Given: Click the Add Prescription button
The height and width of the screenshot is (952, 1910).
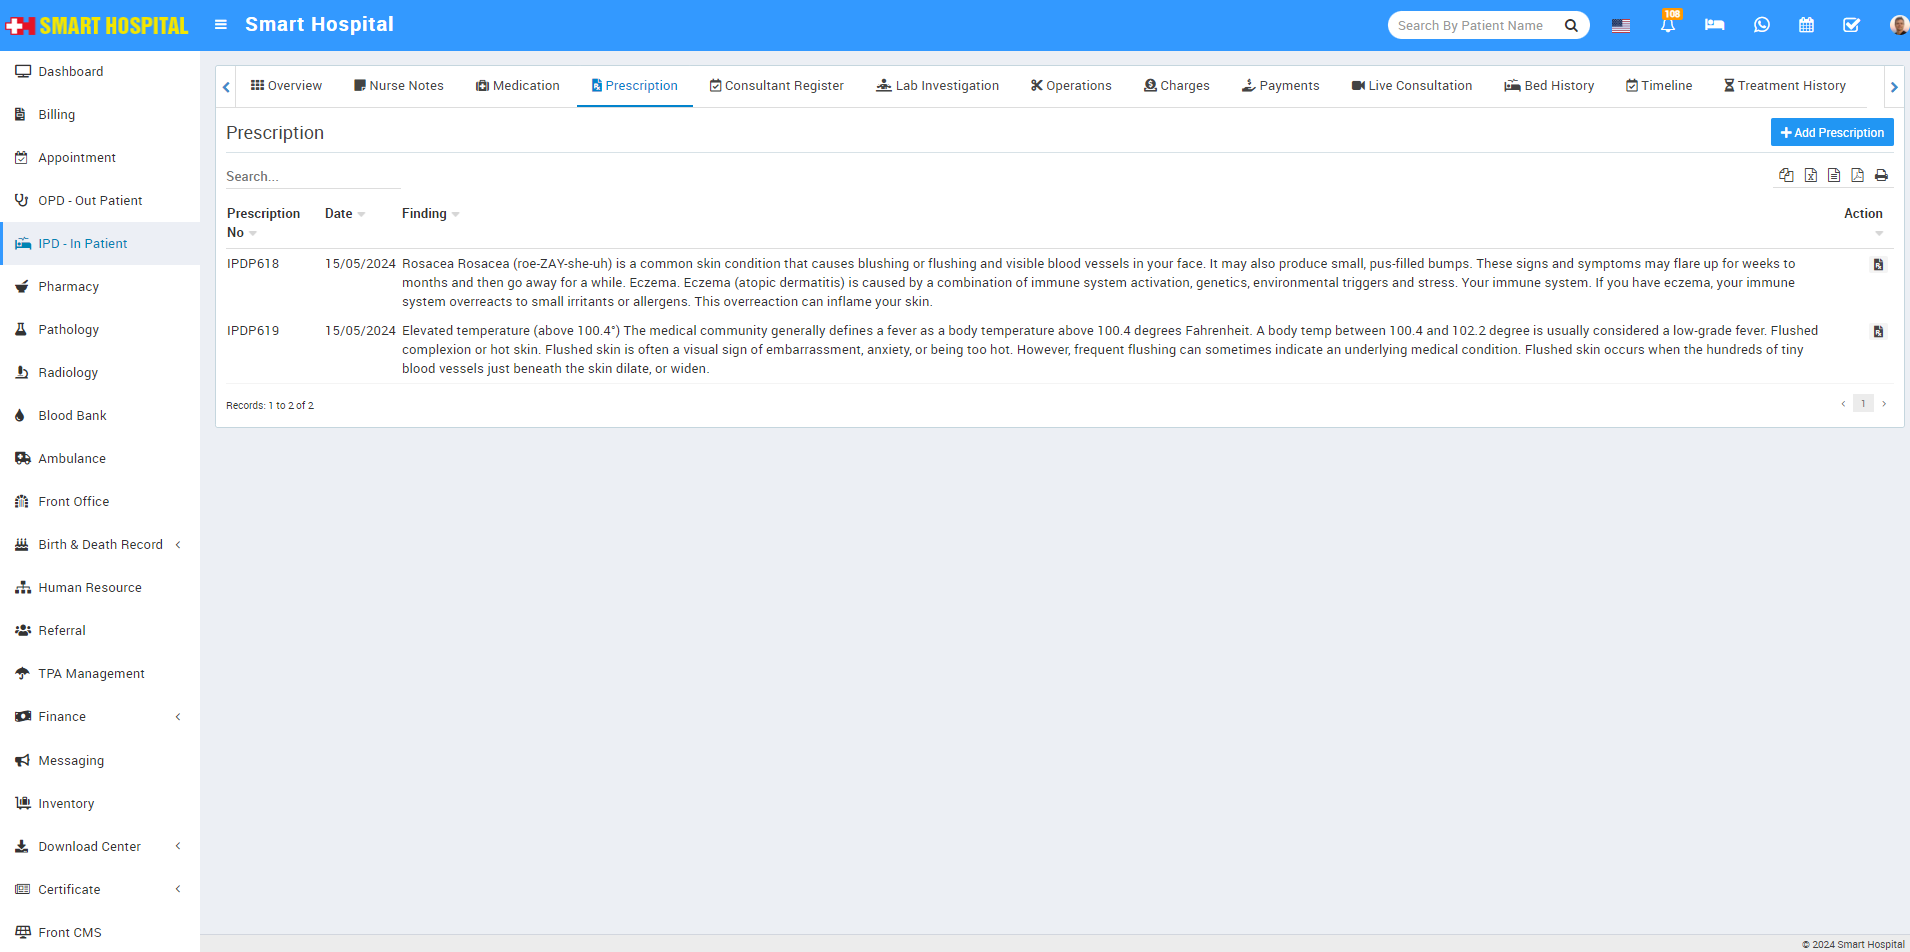Looking at the screenshot, I should 1832,132.
